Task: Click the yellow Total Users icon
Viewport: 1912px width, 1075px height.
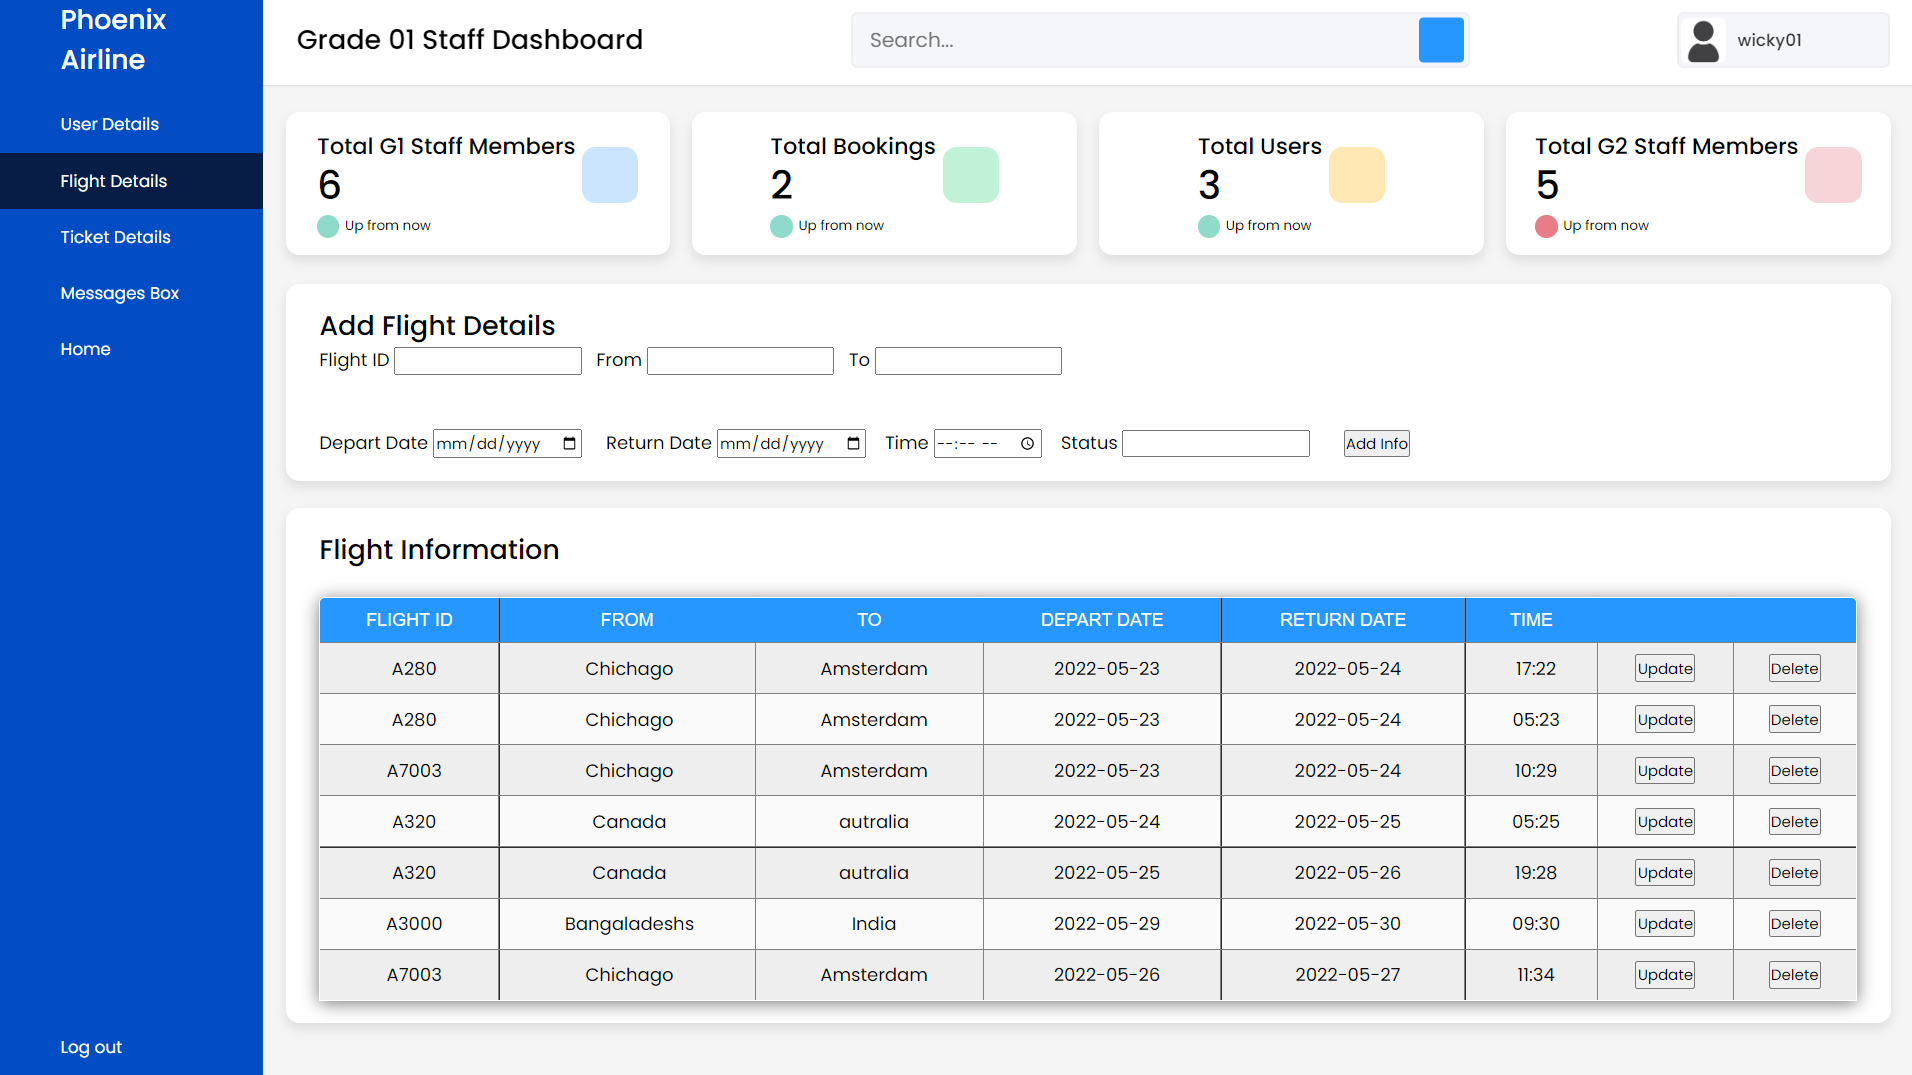Action: (1356, 175)
